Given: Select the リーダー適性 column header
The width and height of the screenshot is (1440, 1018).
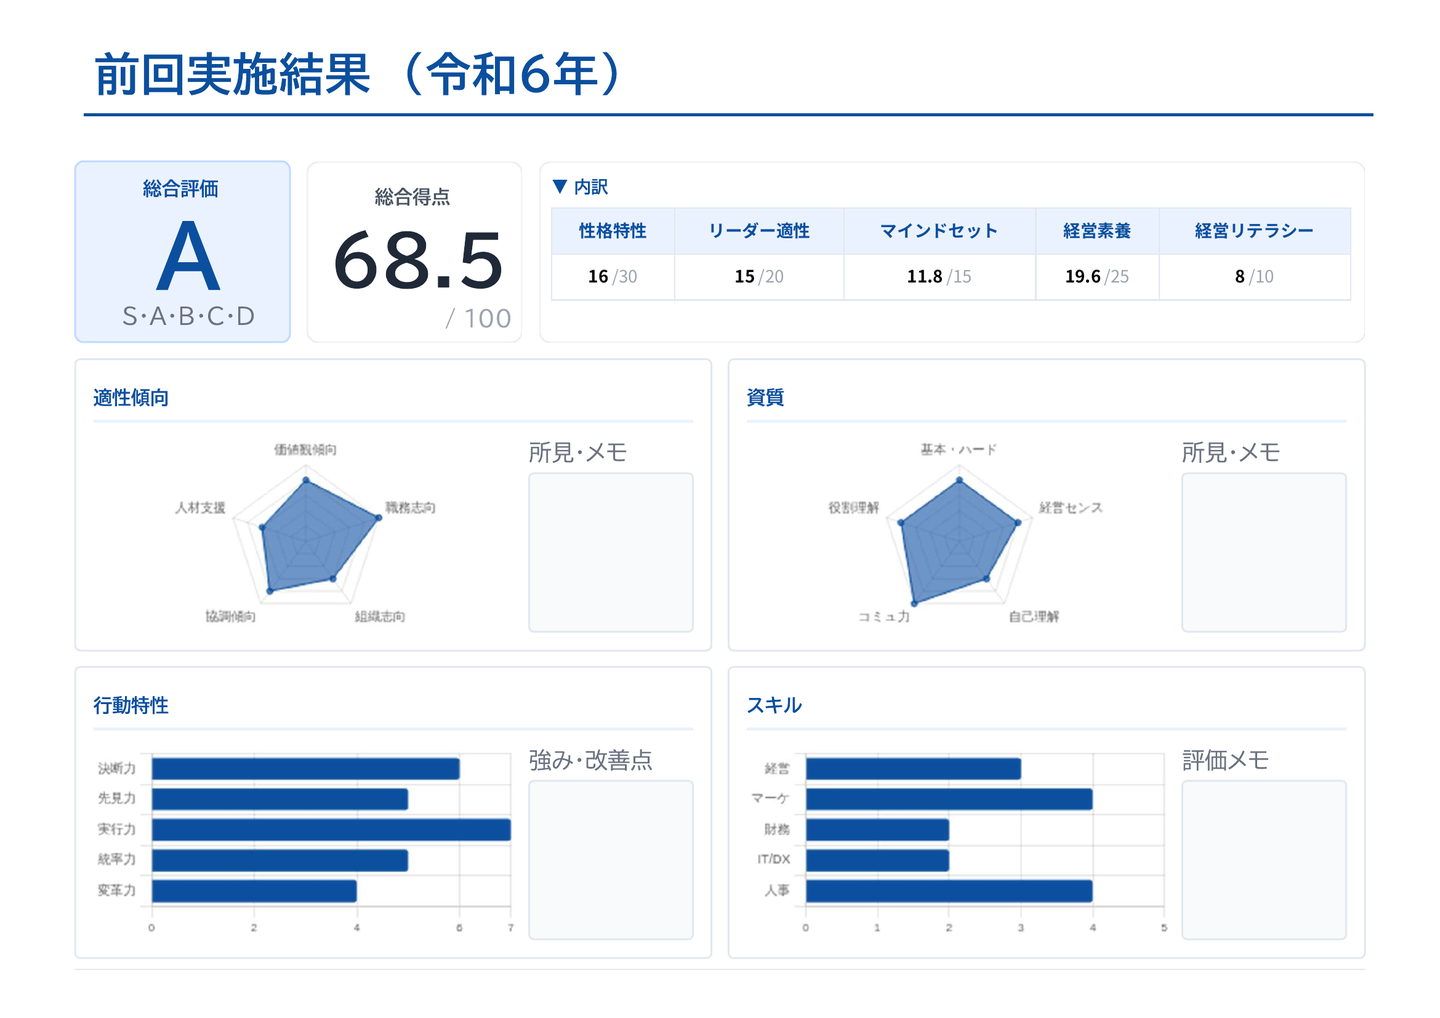Looking at the screenshot, I should [759, 231].
